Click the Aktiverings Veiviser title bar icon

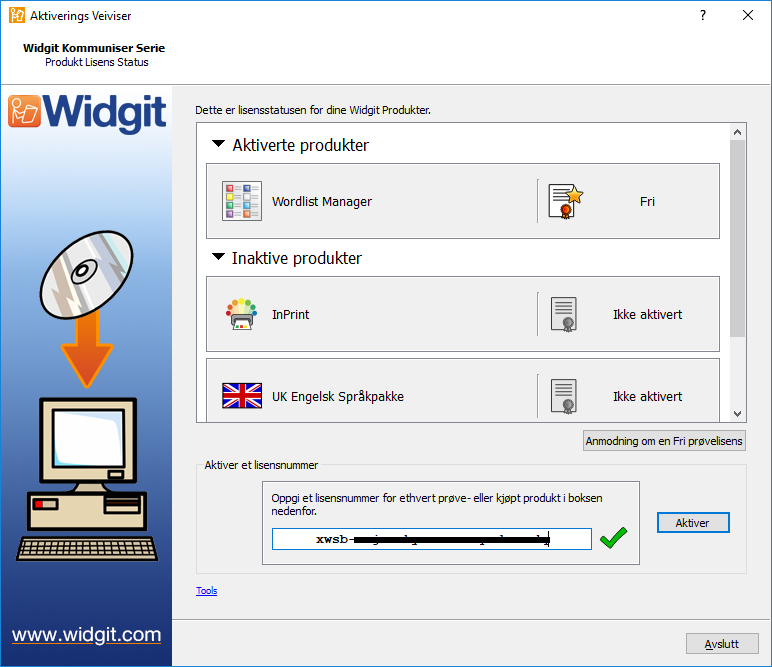pos(17,16)
